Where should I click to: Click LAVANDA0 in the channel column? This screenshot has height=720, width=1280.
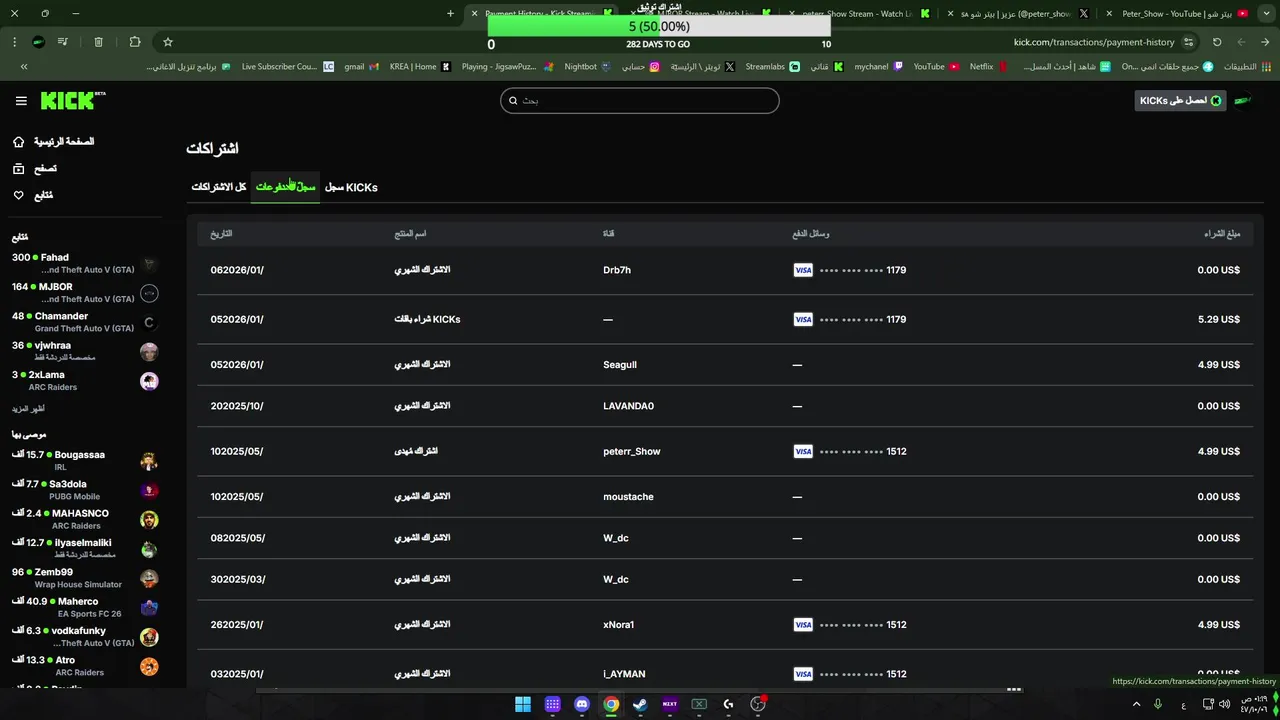click(628, 406)
